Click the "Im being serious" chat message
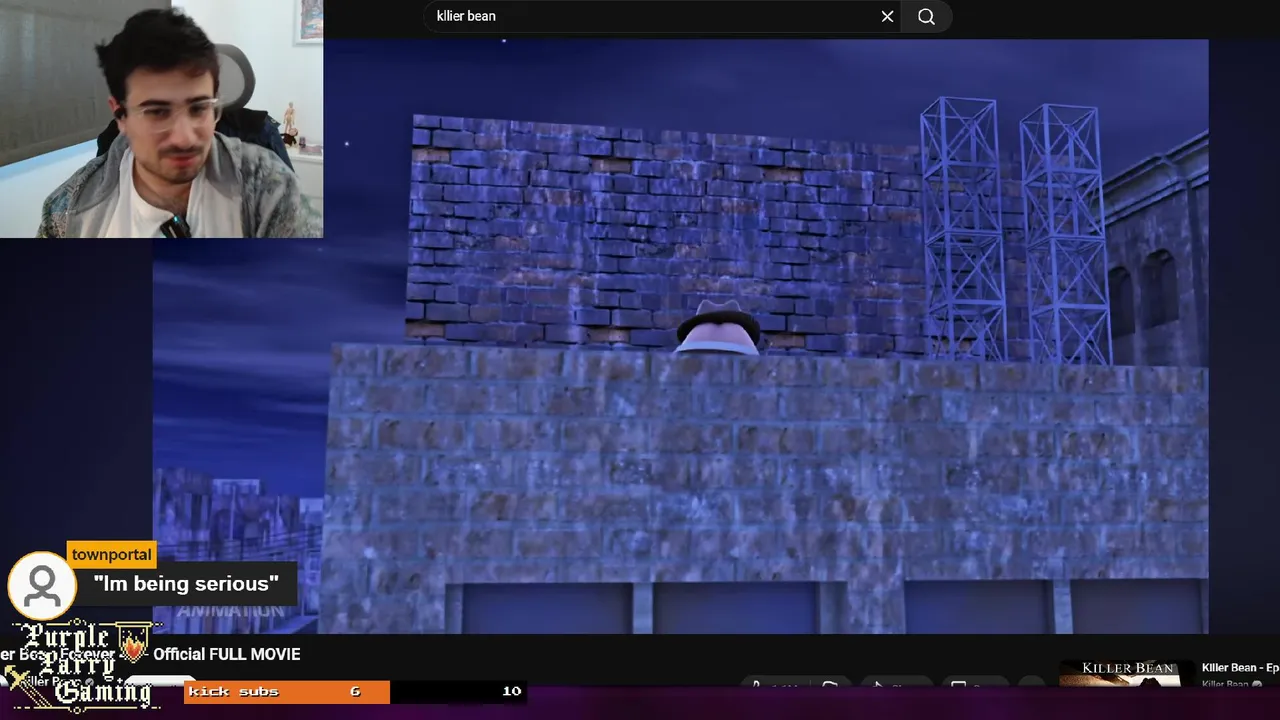Image resolution: width=1280 pixels, height=720 pixels. pyautogui.click(x=186, y=584)
